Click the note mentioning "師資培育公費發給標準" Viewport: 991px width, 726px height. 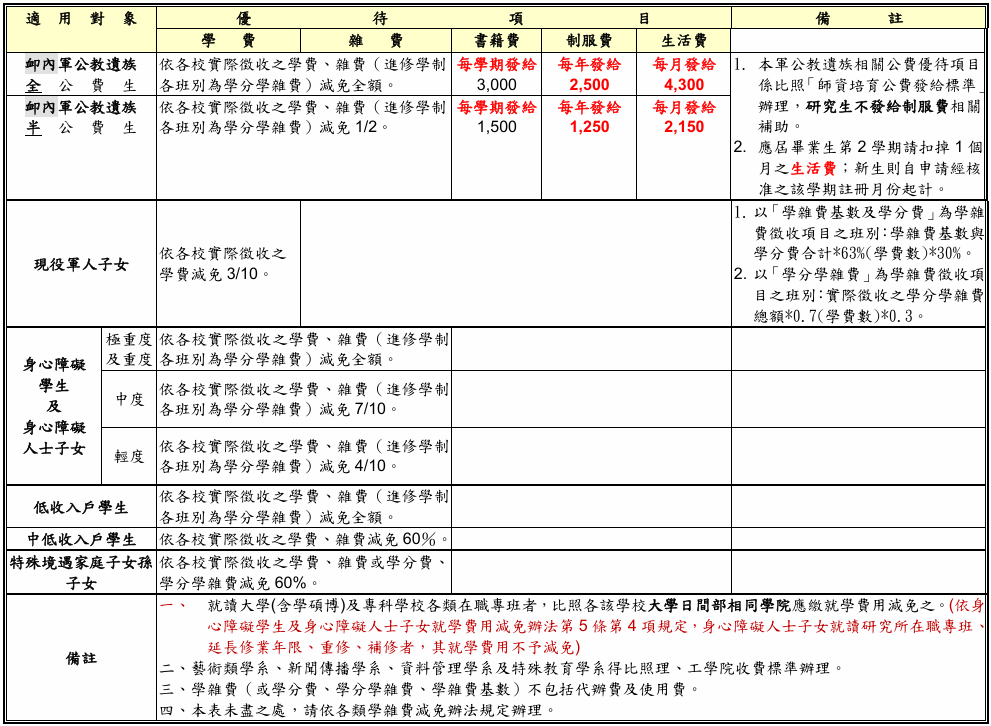click(x=858, y=95)
